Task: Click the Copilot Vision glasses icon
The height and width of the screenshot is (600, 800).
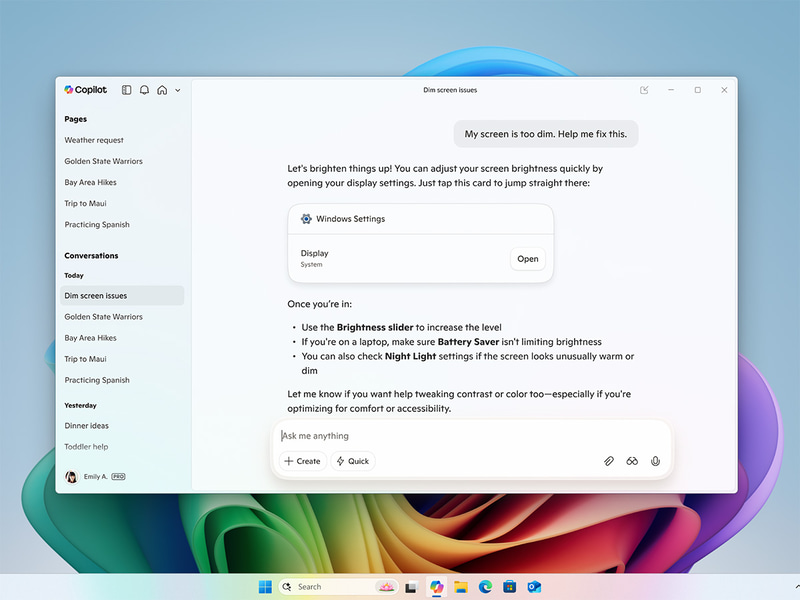Action: (632, 461)
